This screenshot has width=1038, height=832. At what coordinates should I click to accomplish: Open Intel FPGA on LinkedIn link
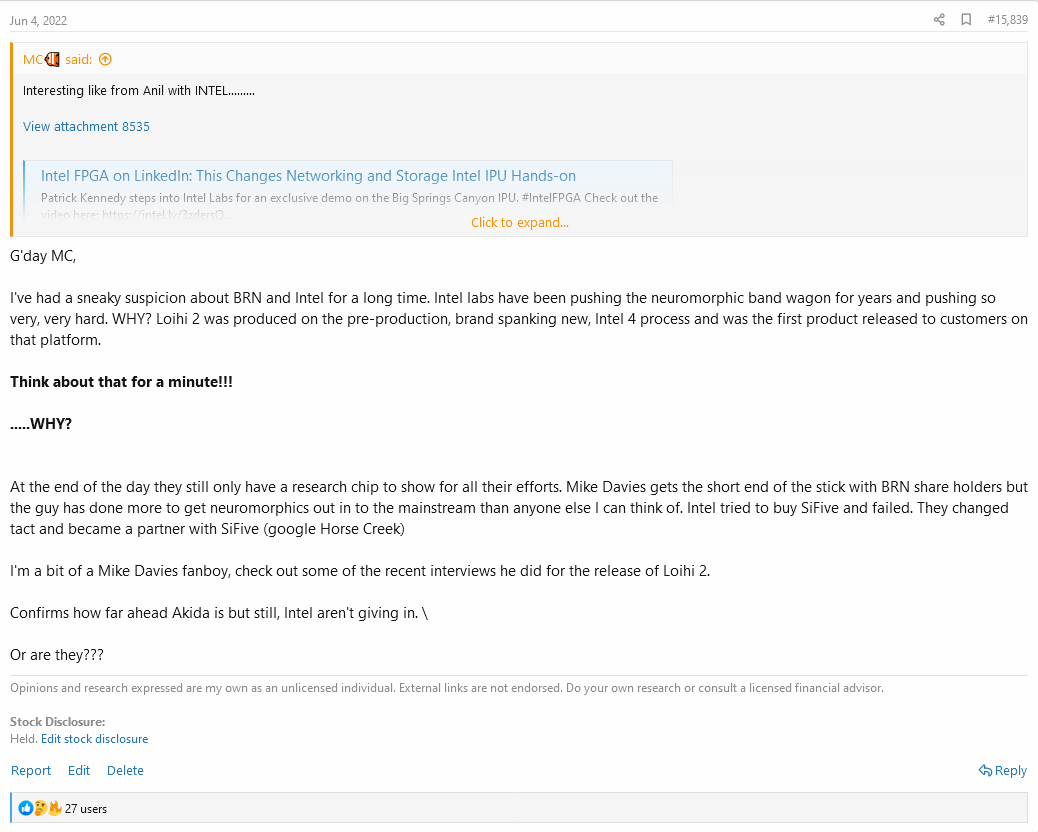pos(308,175)
